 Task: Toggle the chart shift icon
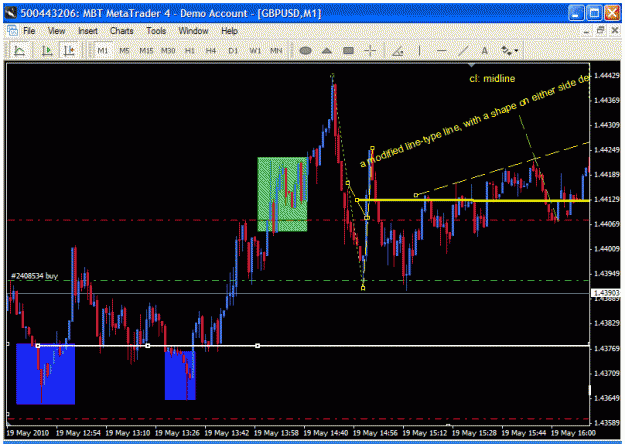pos(69,51)
